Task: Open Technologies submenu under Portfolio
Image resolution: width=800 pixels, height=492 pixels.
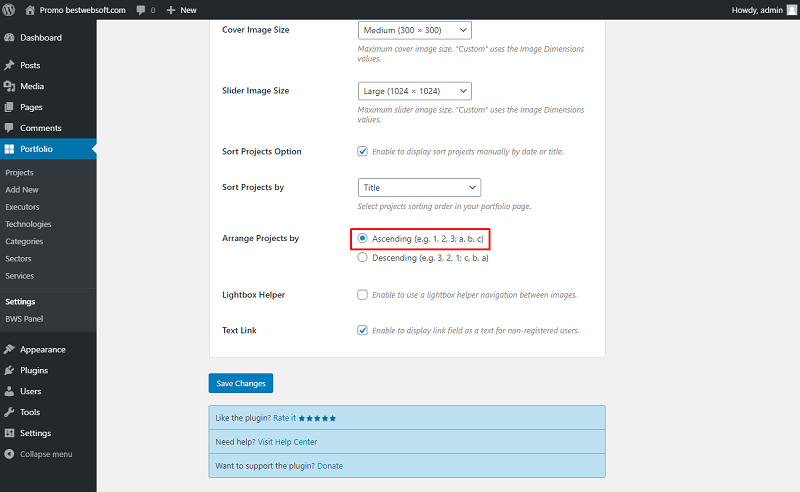Action: click(x=28, y=224)
